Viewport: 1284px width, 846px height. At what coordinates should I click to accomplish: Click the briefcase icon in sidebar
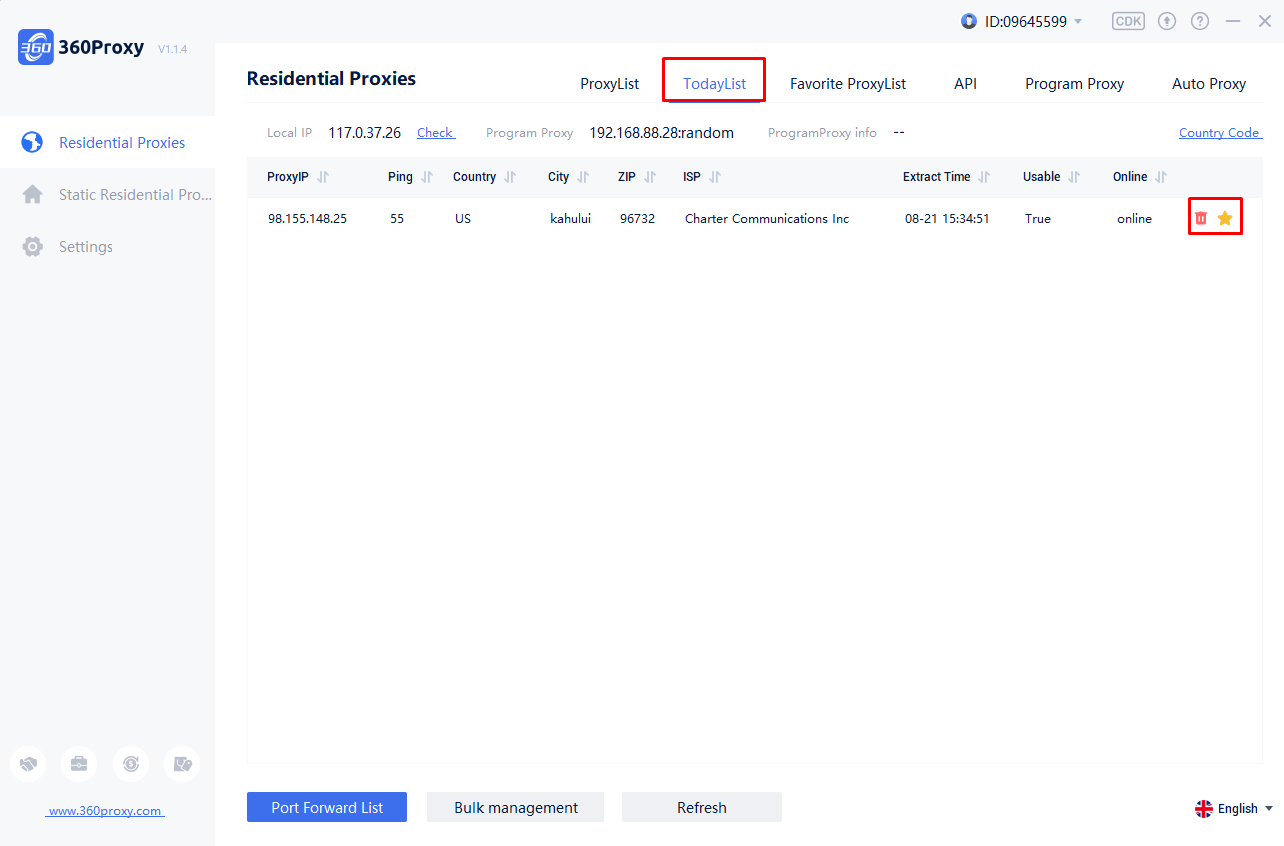pos(79,764)
